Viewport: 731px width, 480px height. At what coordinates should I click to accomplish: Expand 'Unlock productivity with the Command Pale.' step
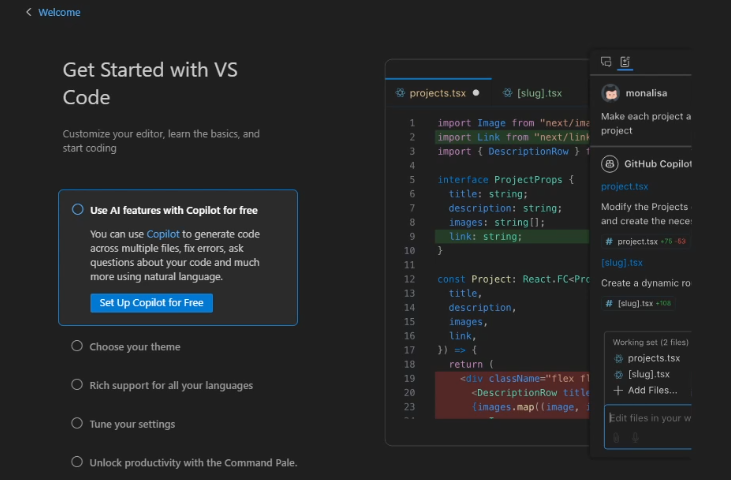[193, 462]
